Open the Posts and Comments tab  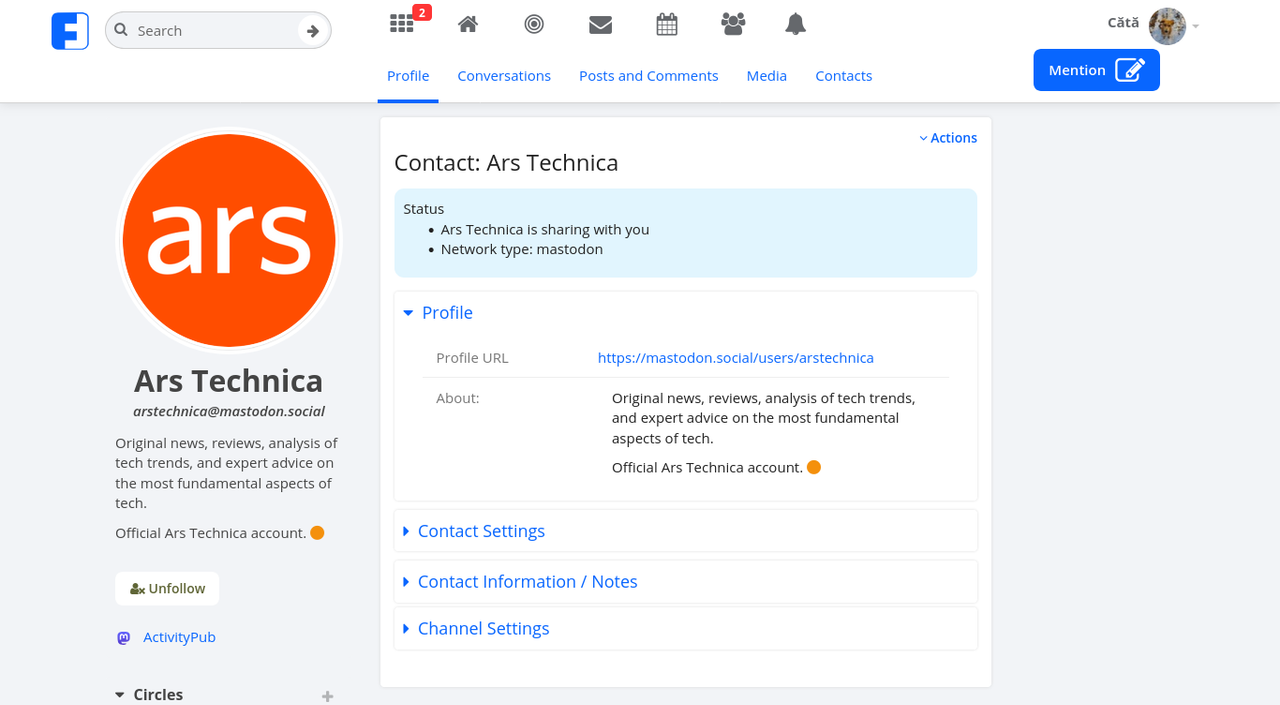649,76
